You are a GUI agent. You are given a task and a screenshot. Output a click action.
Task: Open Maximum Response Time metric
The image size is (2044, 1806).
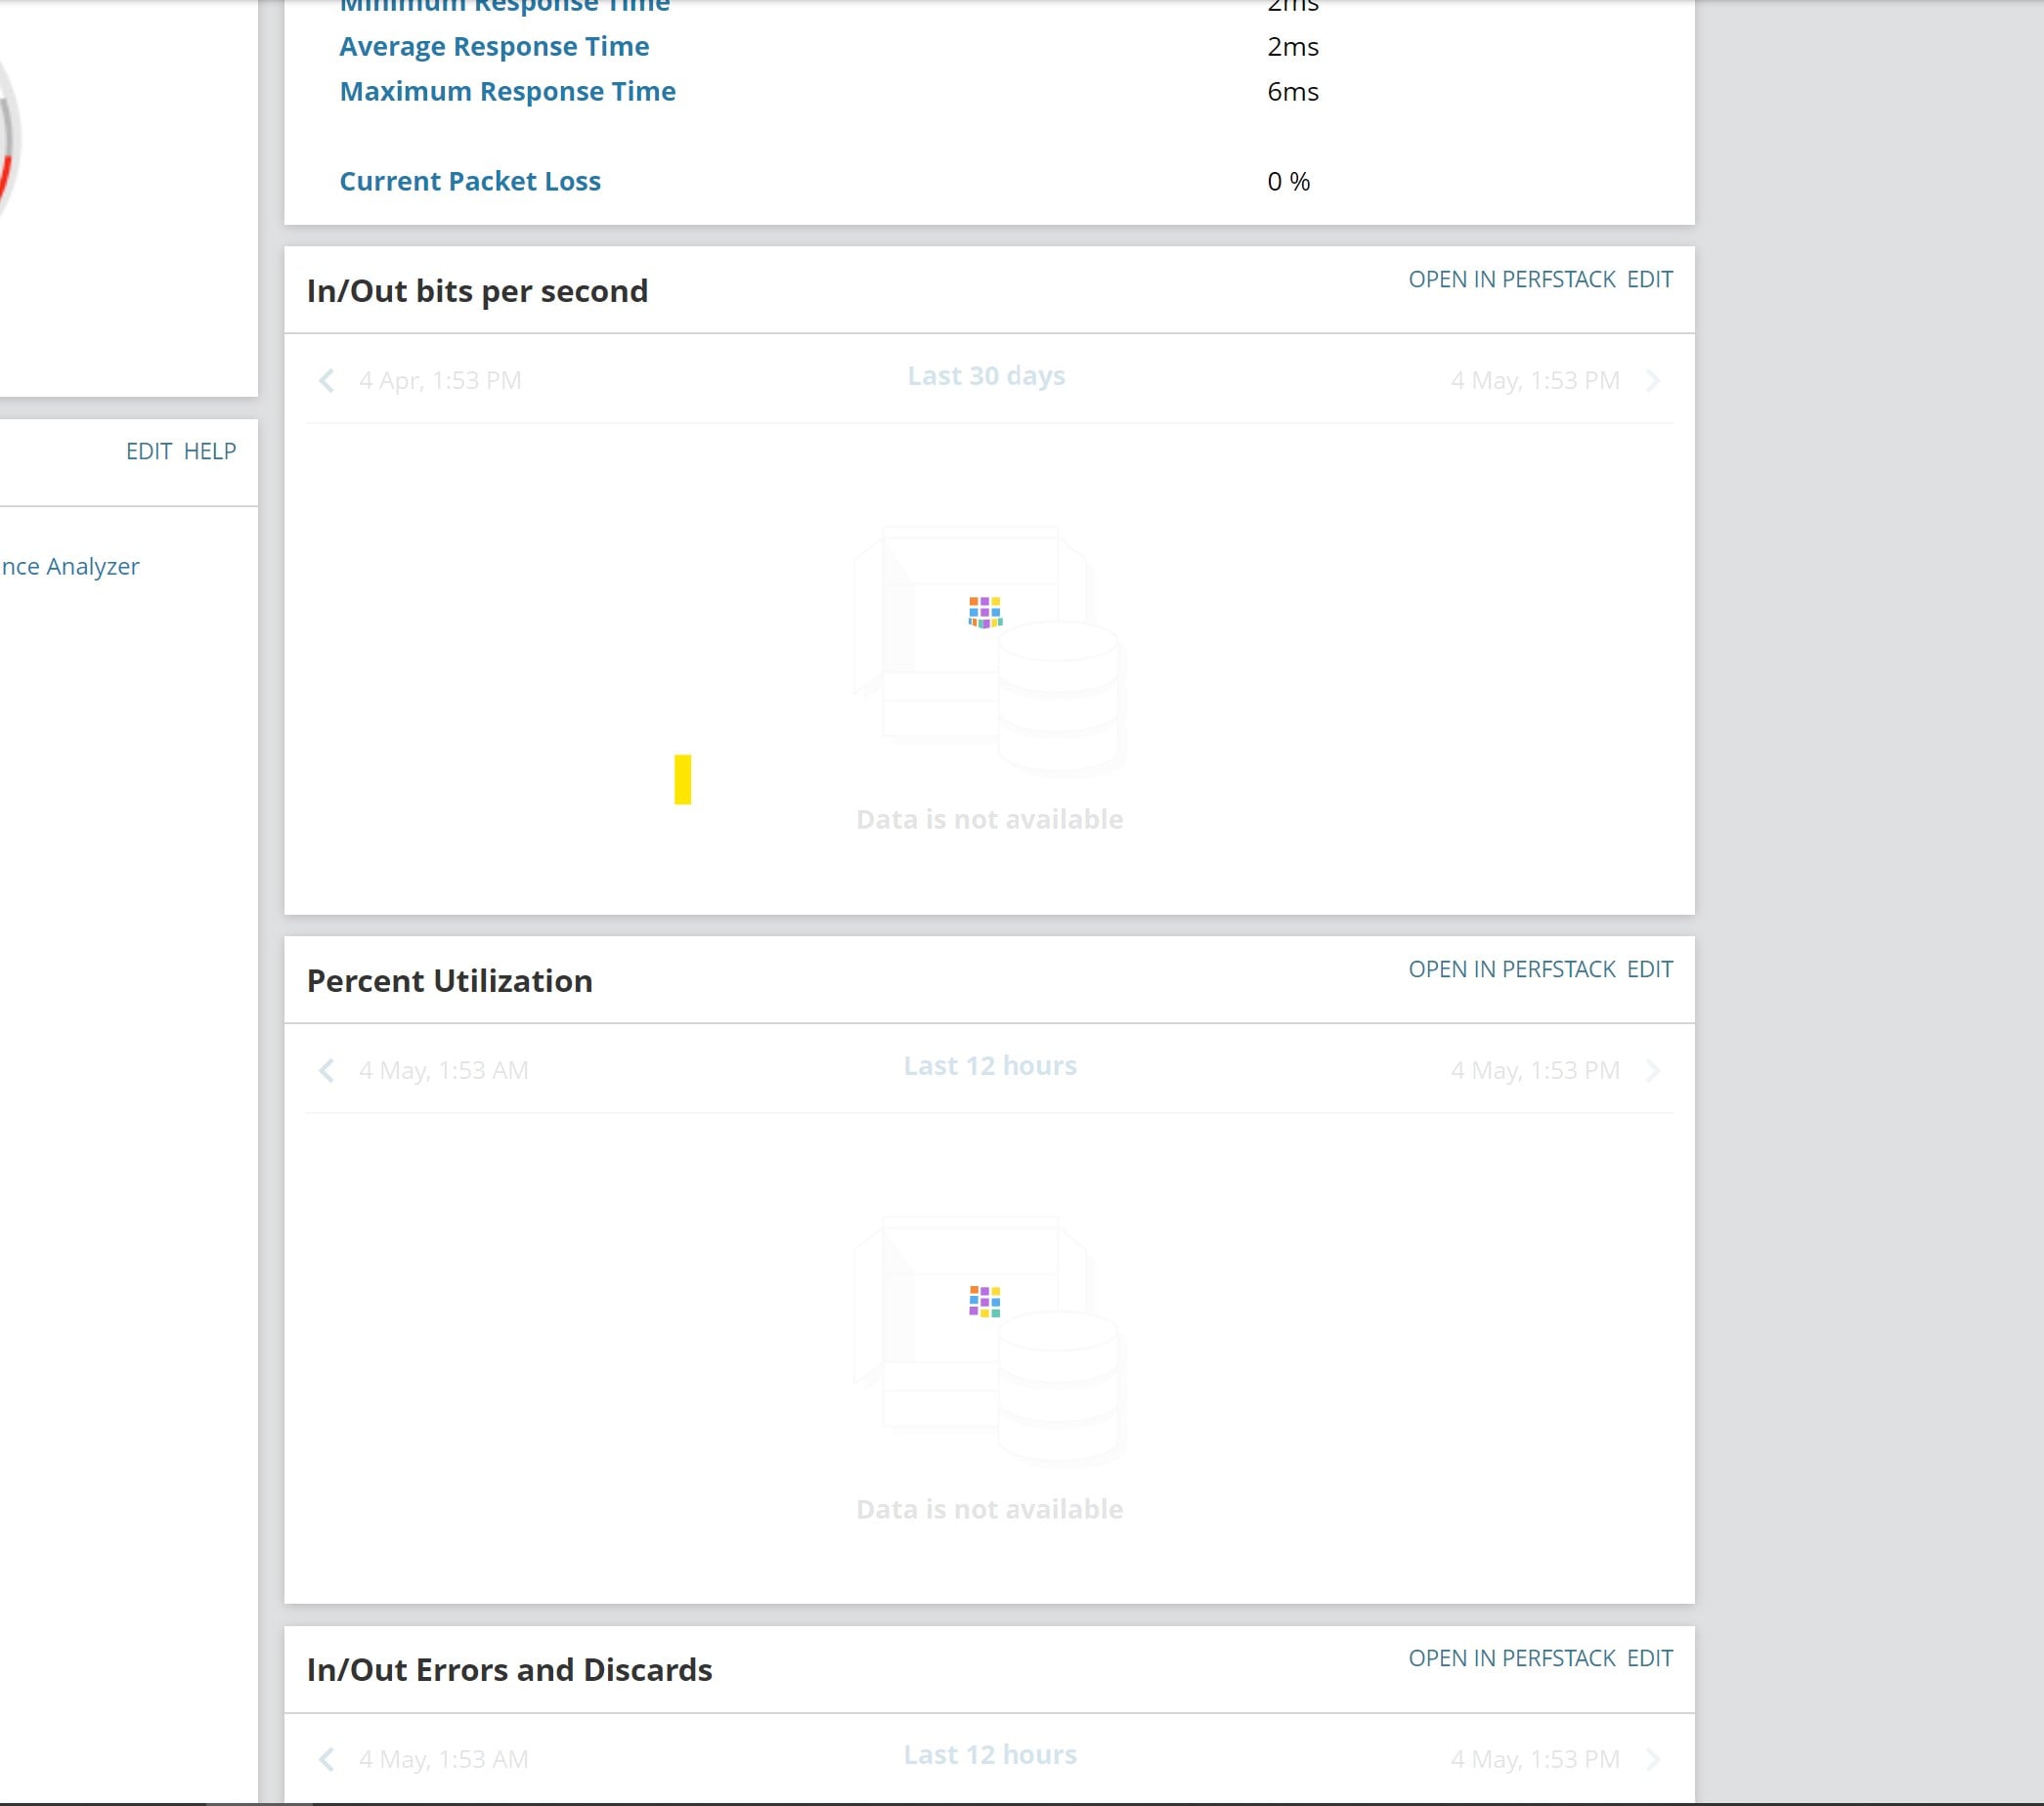pos(507,91)
